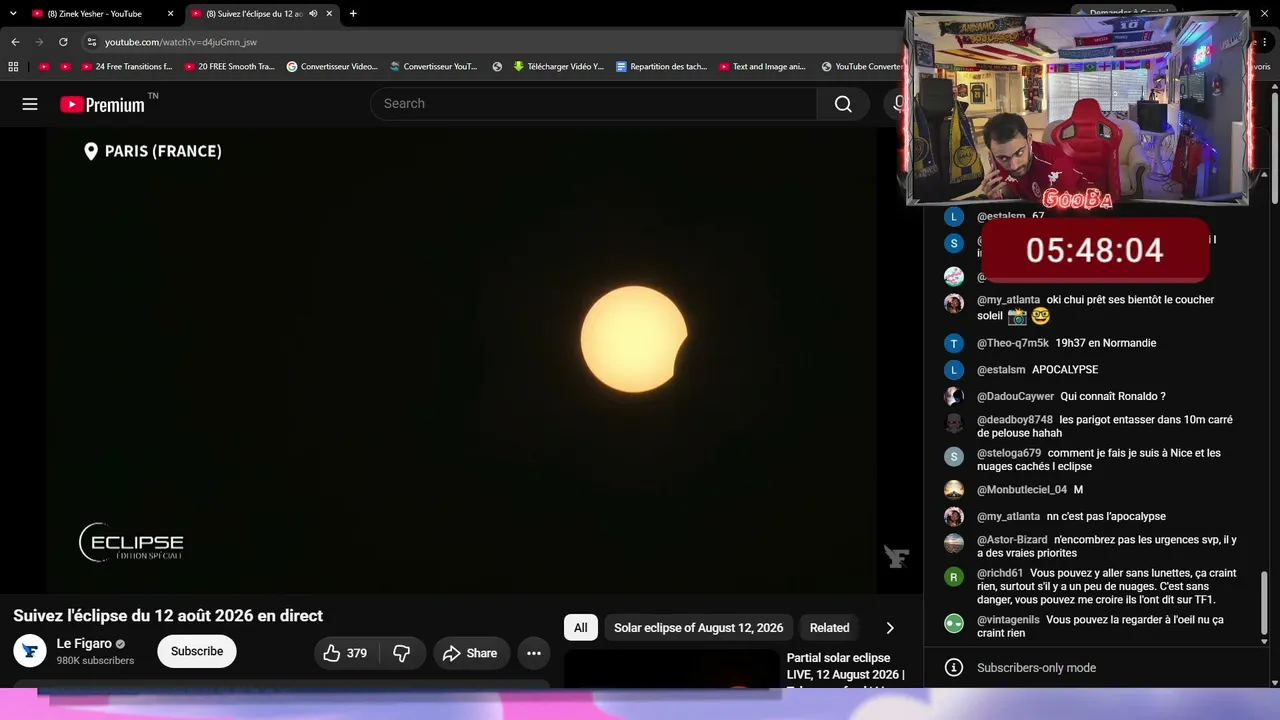The image size is (1280, 720).
Task: Open @steloga679 chat avatar
Action: coord(954,456)
